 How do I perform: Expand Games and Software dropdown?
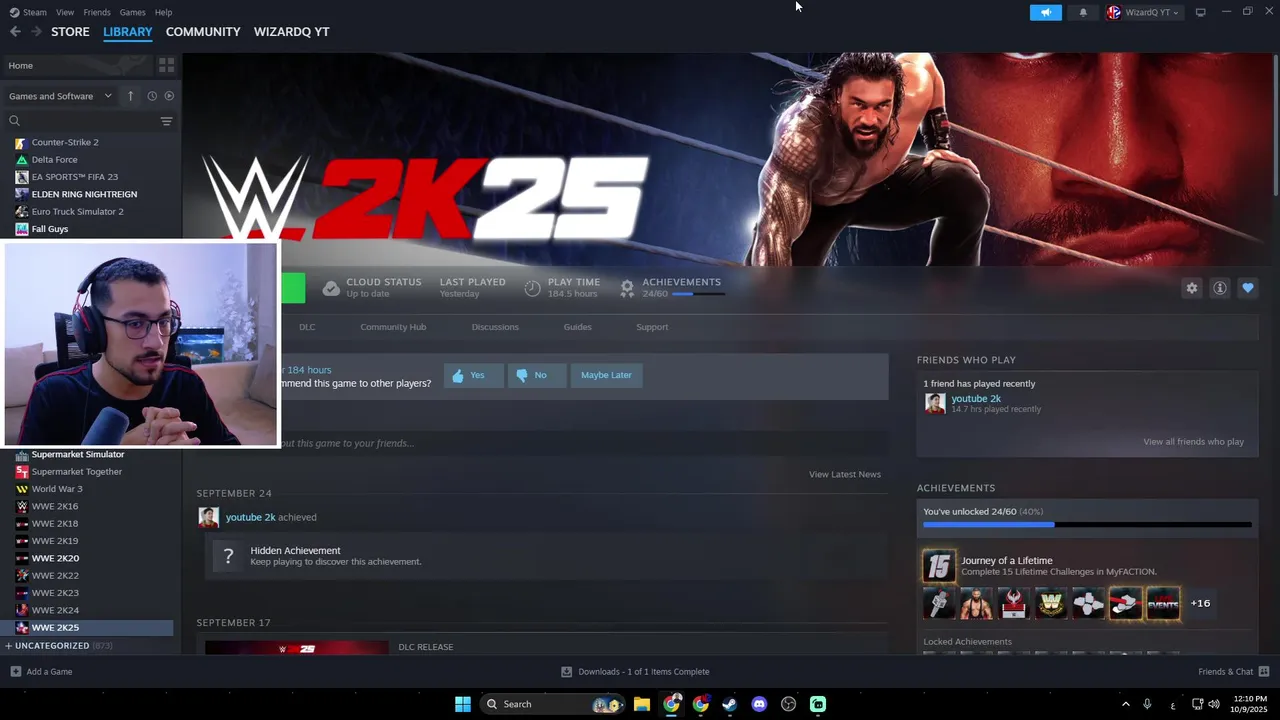click(x=60, y=96)
